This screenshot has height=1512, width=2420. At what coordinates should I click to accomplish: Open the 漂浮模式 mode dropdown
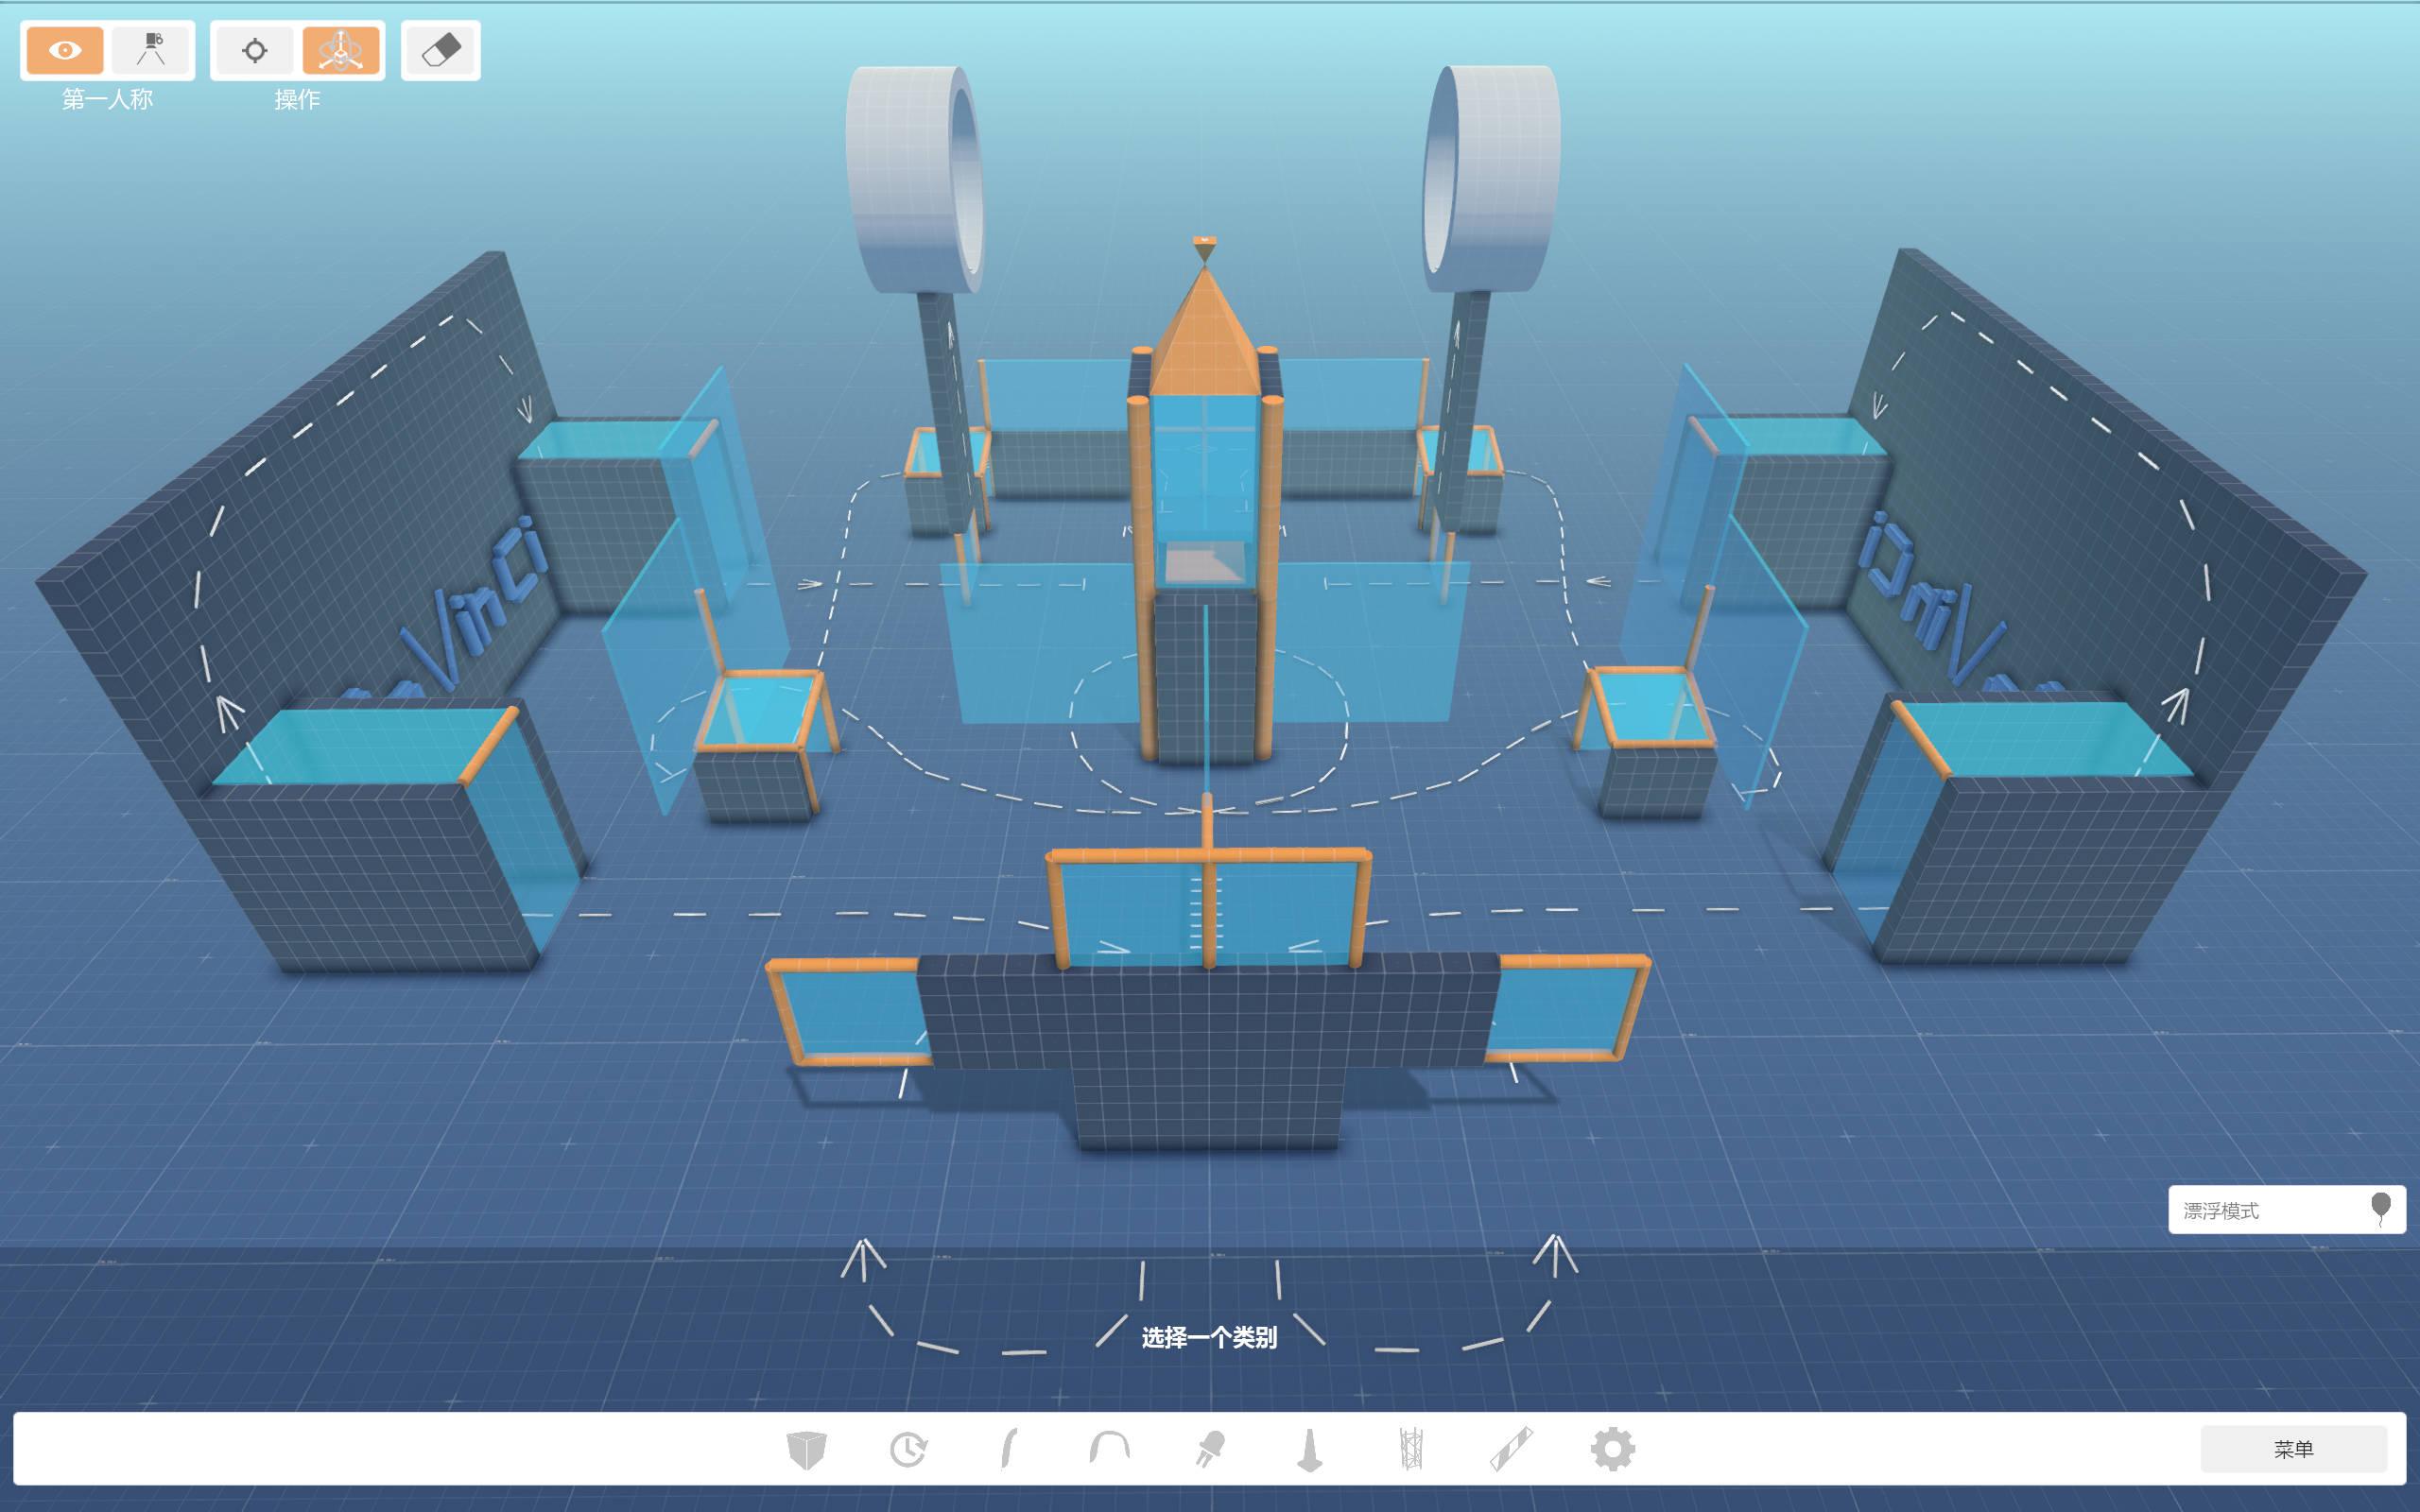point(2286,1210)
